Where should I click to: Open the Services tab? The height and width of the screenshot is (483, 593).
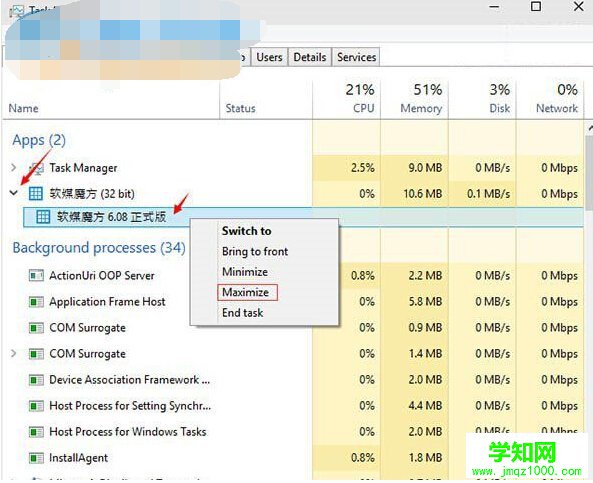click(356, 57)
